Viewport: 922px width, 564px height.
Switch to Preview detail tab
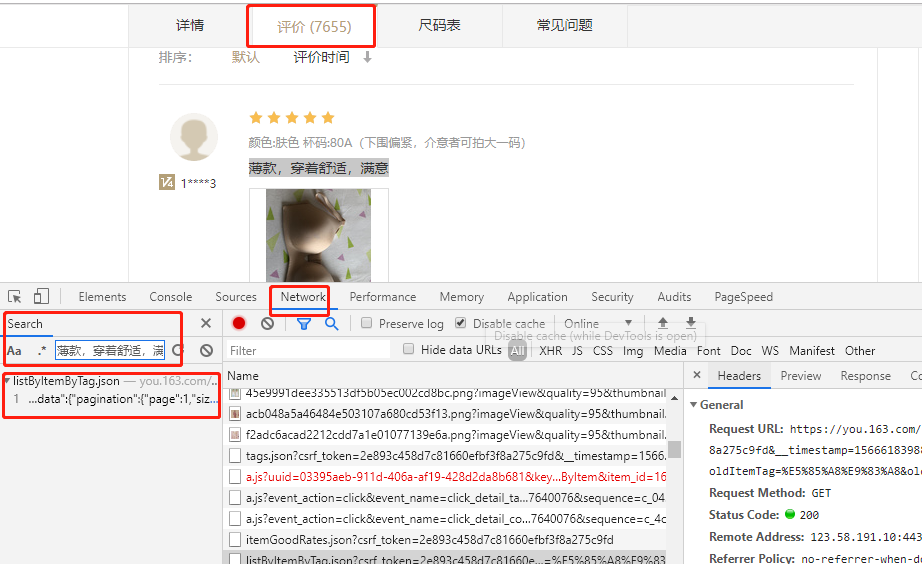[800, 376]
